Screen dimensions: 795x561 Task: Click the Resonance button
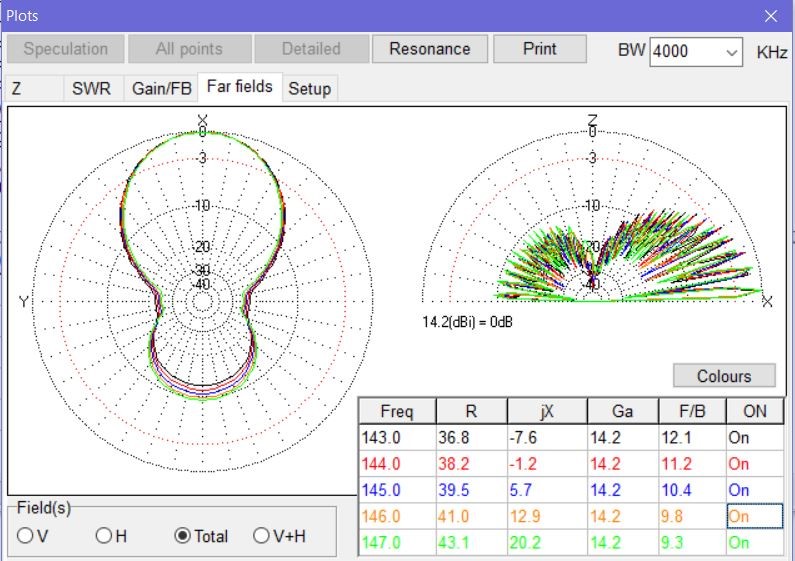[430, 49]
